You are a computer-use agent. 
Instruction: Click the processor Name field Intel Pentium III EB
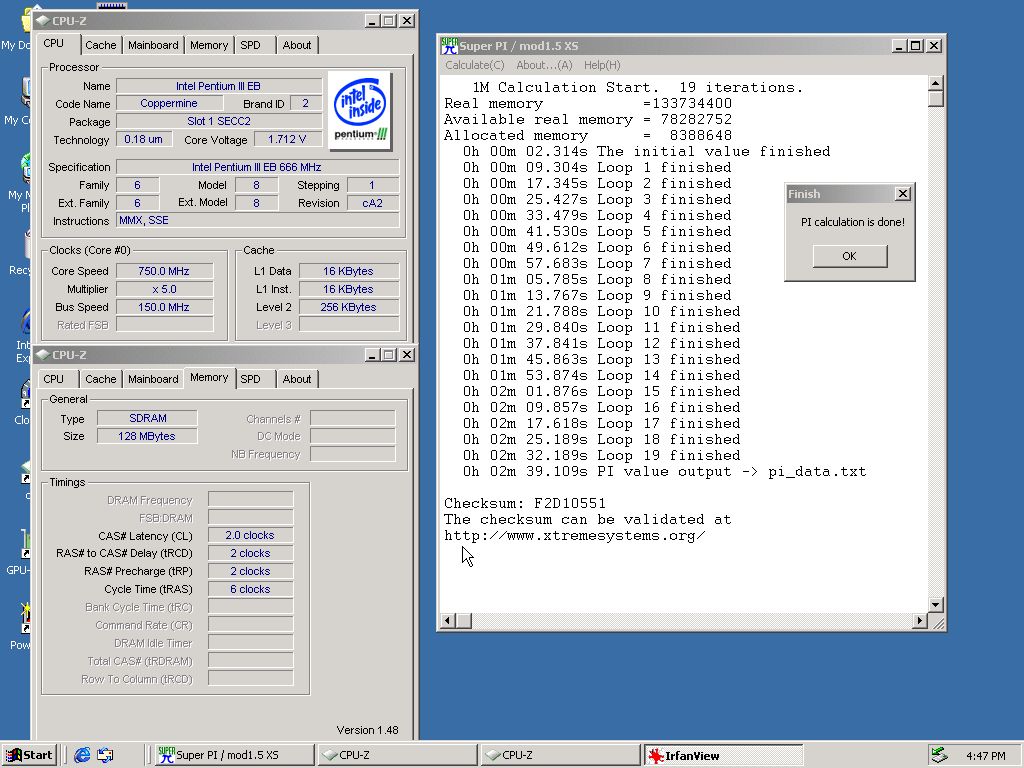pos(219,86)
